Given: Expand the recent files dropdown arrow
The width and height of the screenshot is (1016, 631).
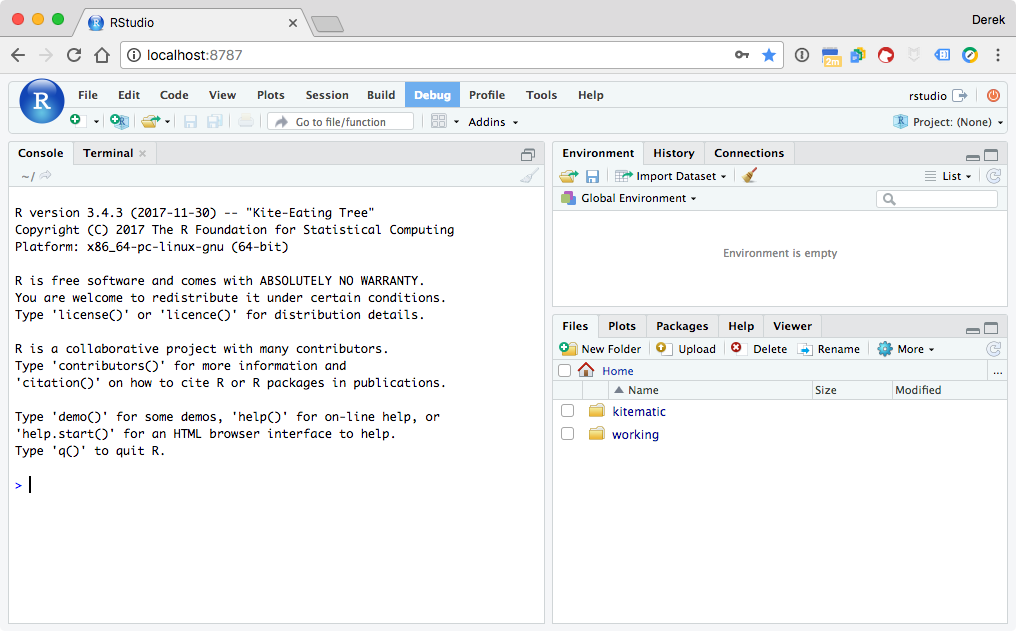Looking at the screenshot, I should pyautogui.click(x=167, y=122).
